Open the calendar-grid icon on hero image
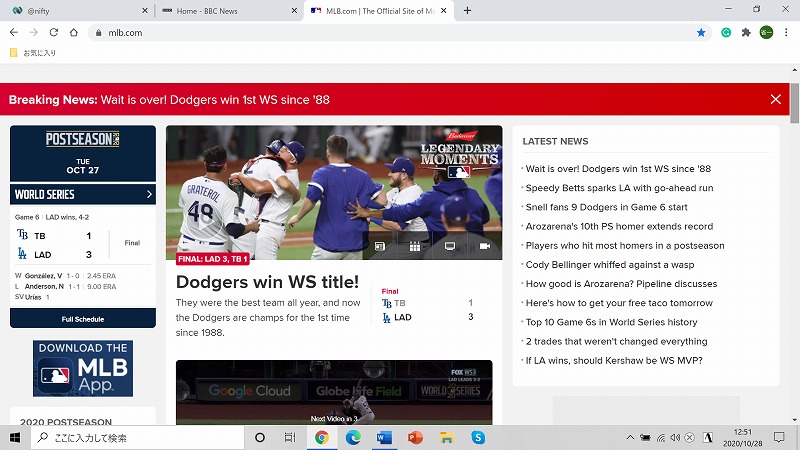The image size is (800, 450). [x=415, y=246]
